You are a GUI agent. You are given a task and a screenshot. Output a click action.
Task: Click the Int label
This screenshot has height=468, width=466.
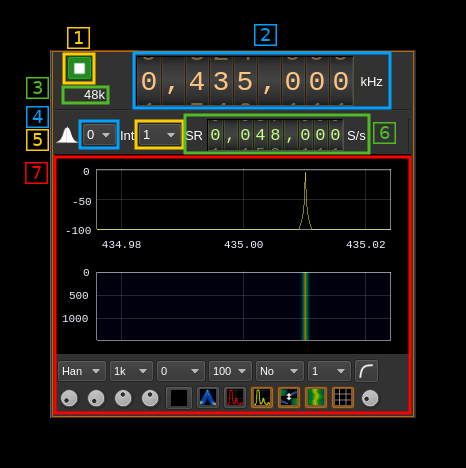tap(127, 136)
